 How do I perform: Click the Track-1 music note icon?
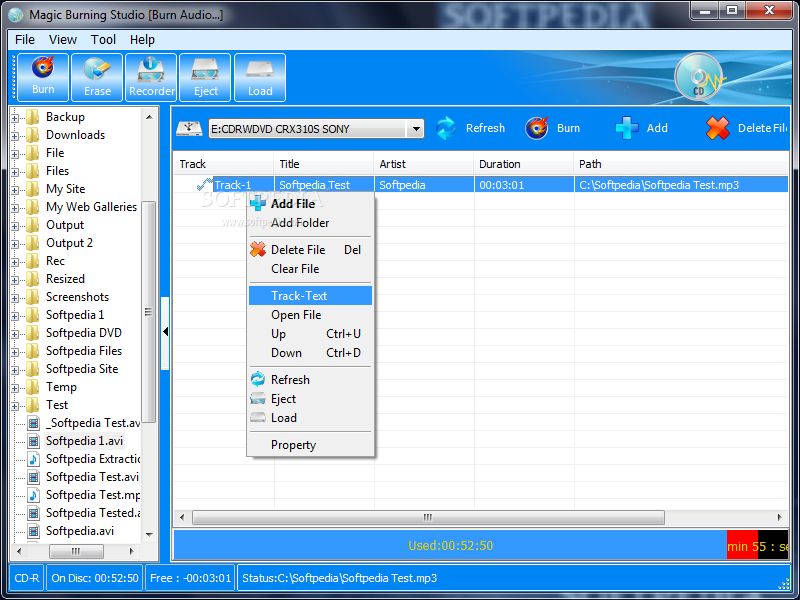(x=205, y=184)
